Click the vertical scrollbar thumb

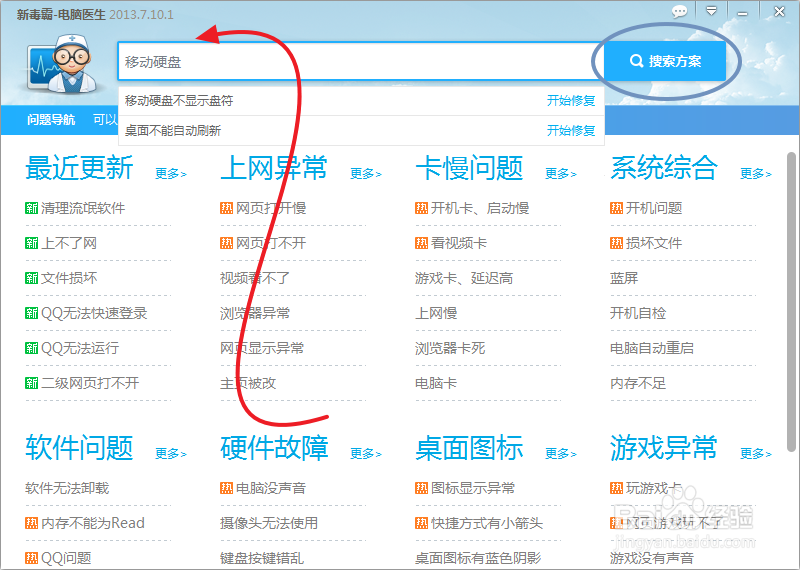coord(791,302)
